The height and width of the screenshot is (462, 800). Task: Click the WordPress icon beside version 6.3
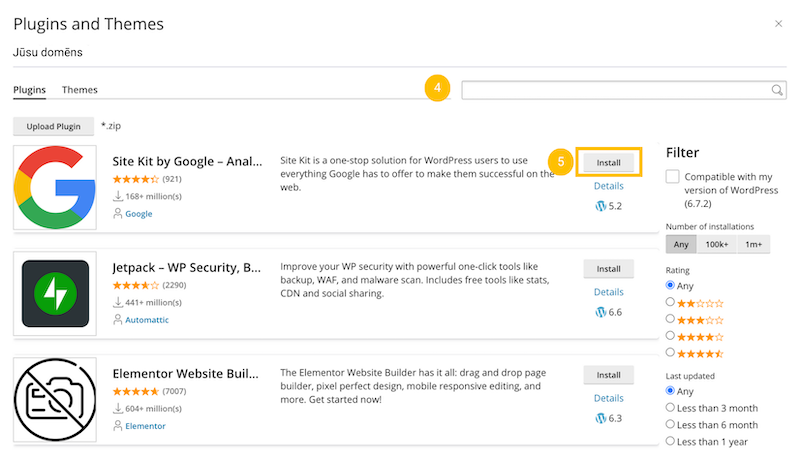pos(600,418)
